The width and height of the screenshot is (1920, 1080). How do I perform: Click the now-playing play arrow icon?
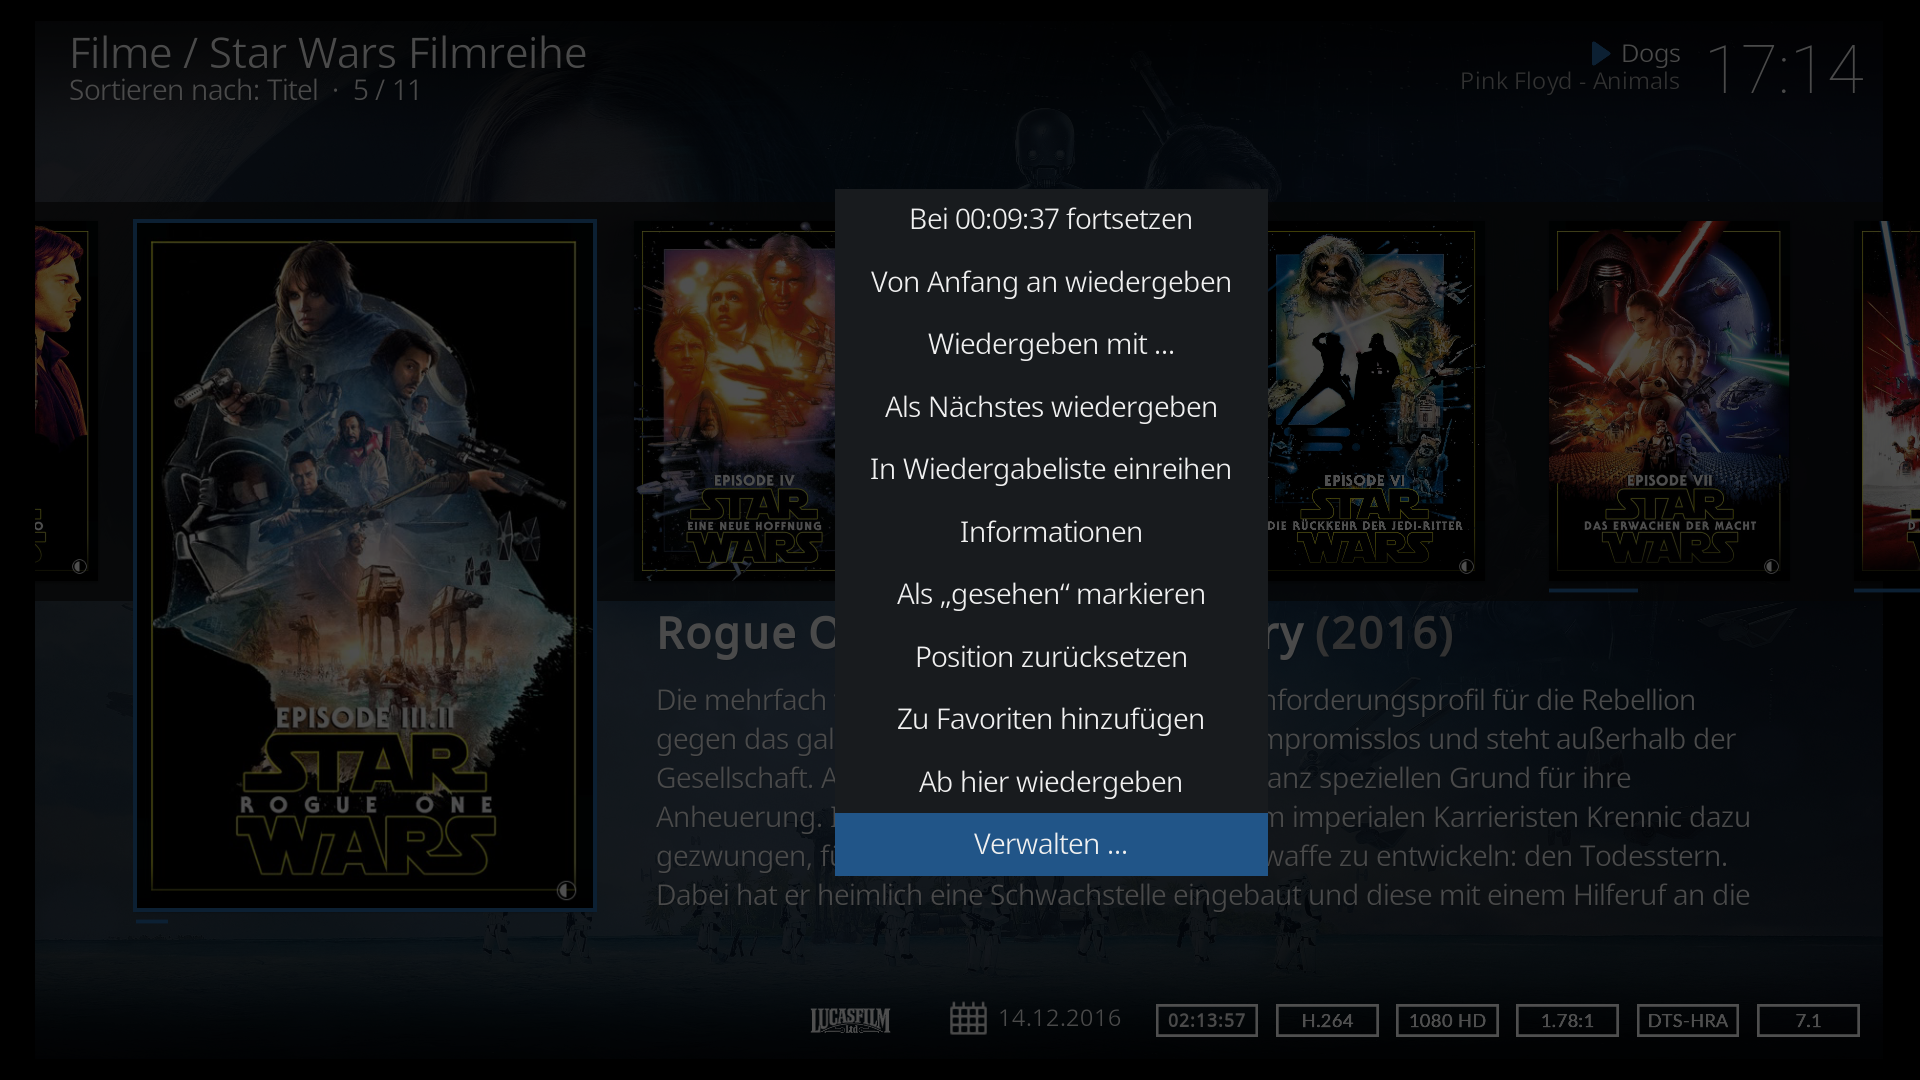point(1600,53)
